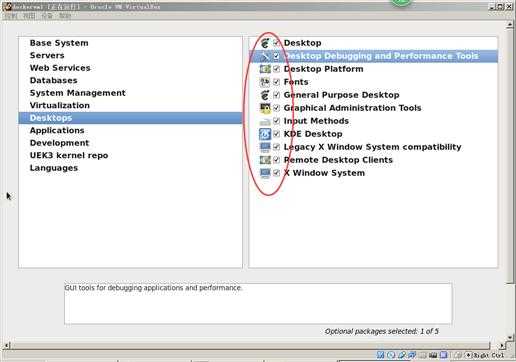Uncheck the Desktop package group checkbox
516x362 pixels.
(276, 43)
